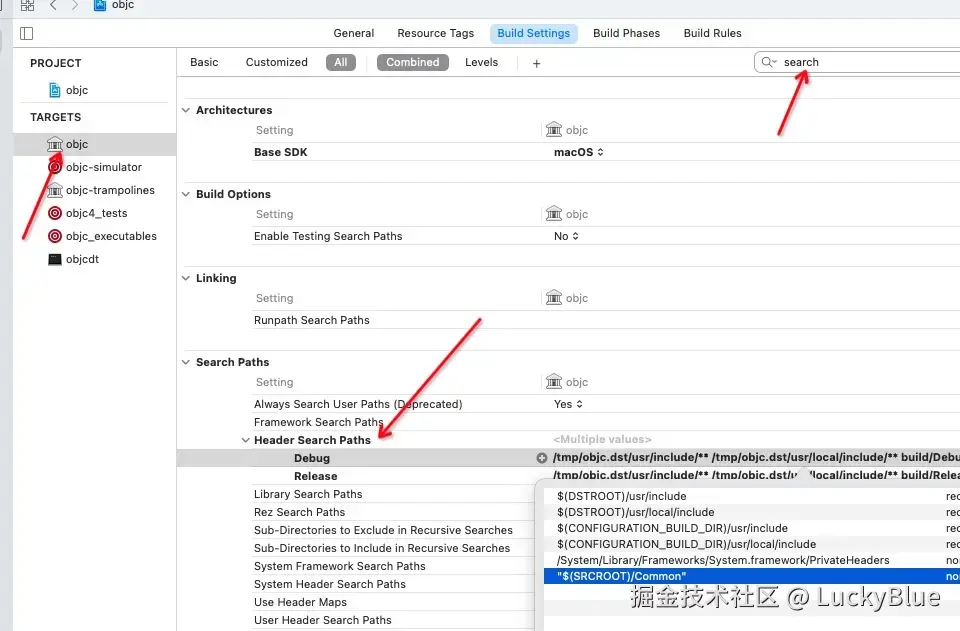Click the forward navigation arrow

[x=75, y=6]
